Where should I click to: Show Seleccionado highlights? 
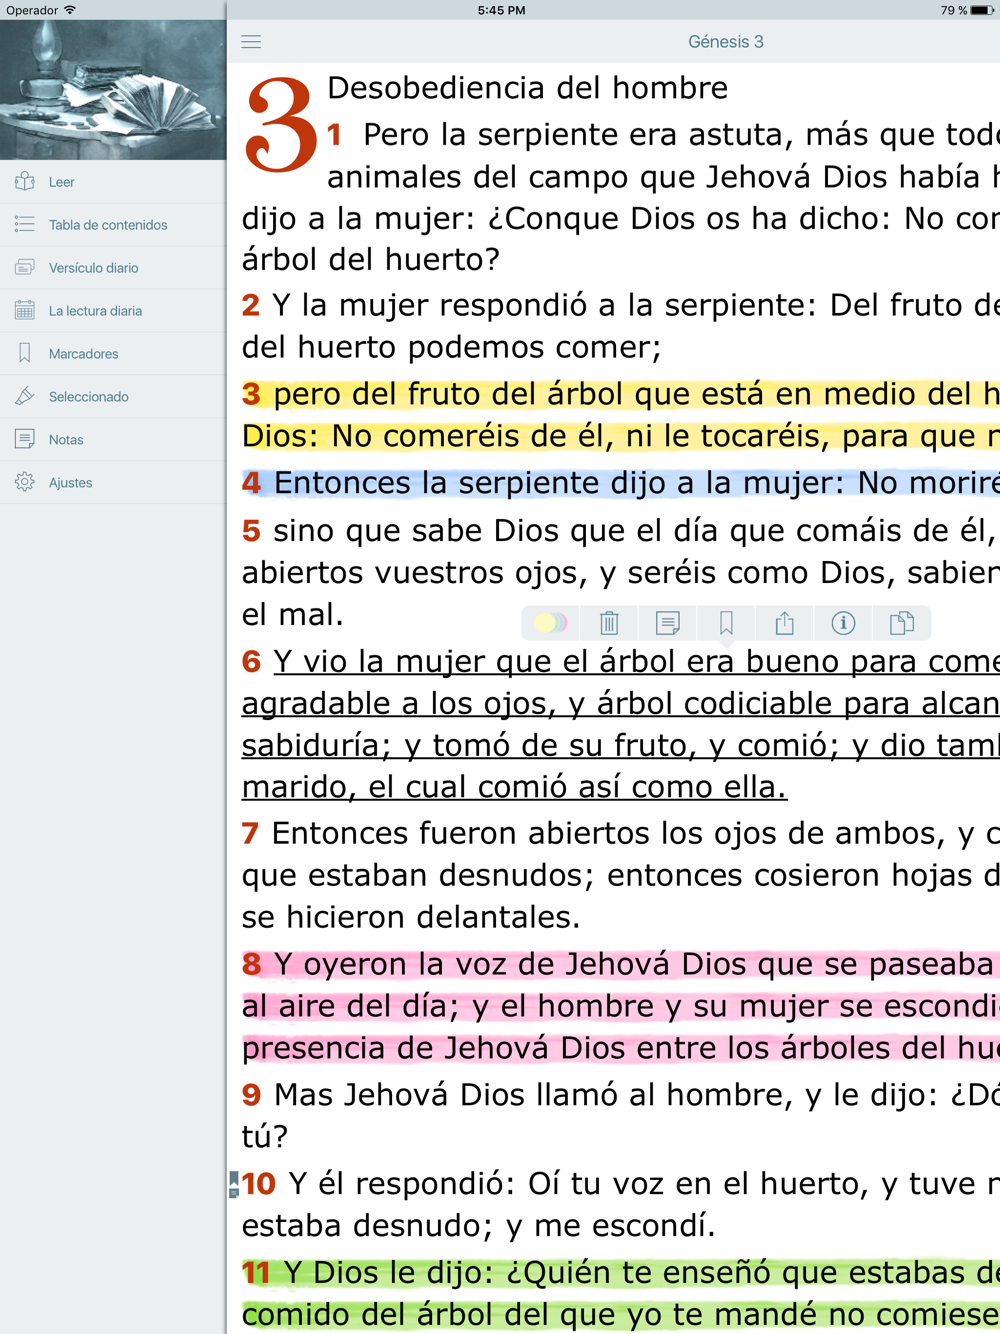pos(113,397)
